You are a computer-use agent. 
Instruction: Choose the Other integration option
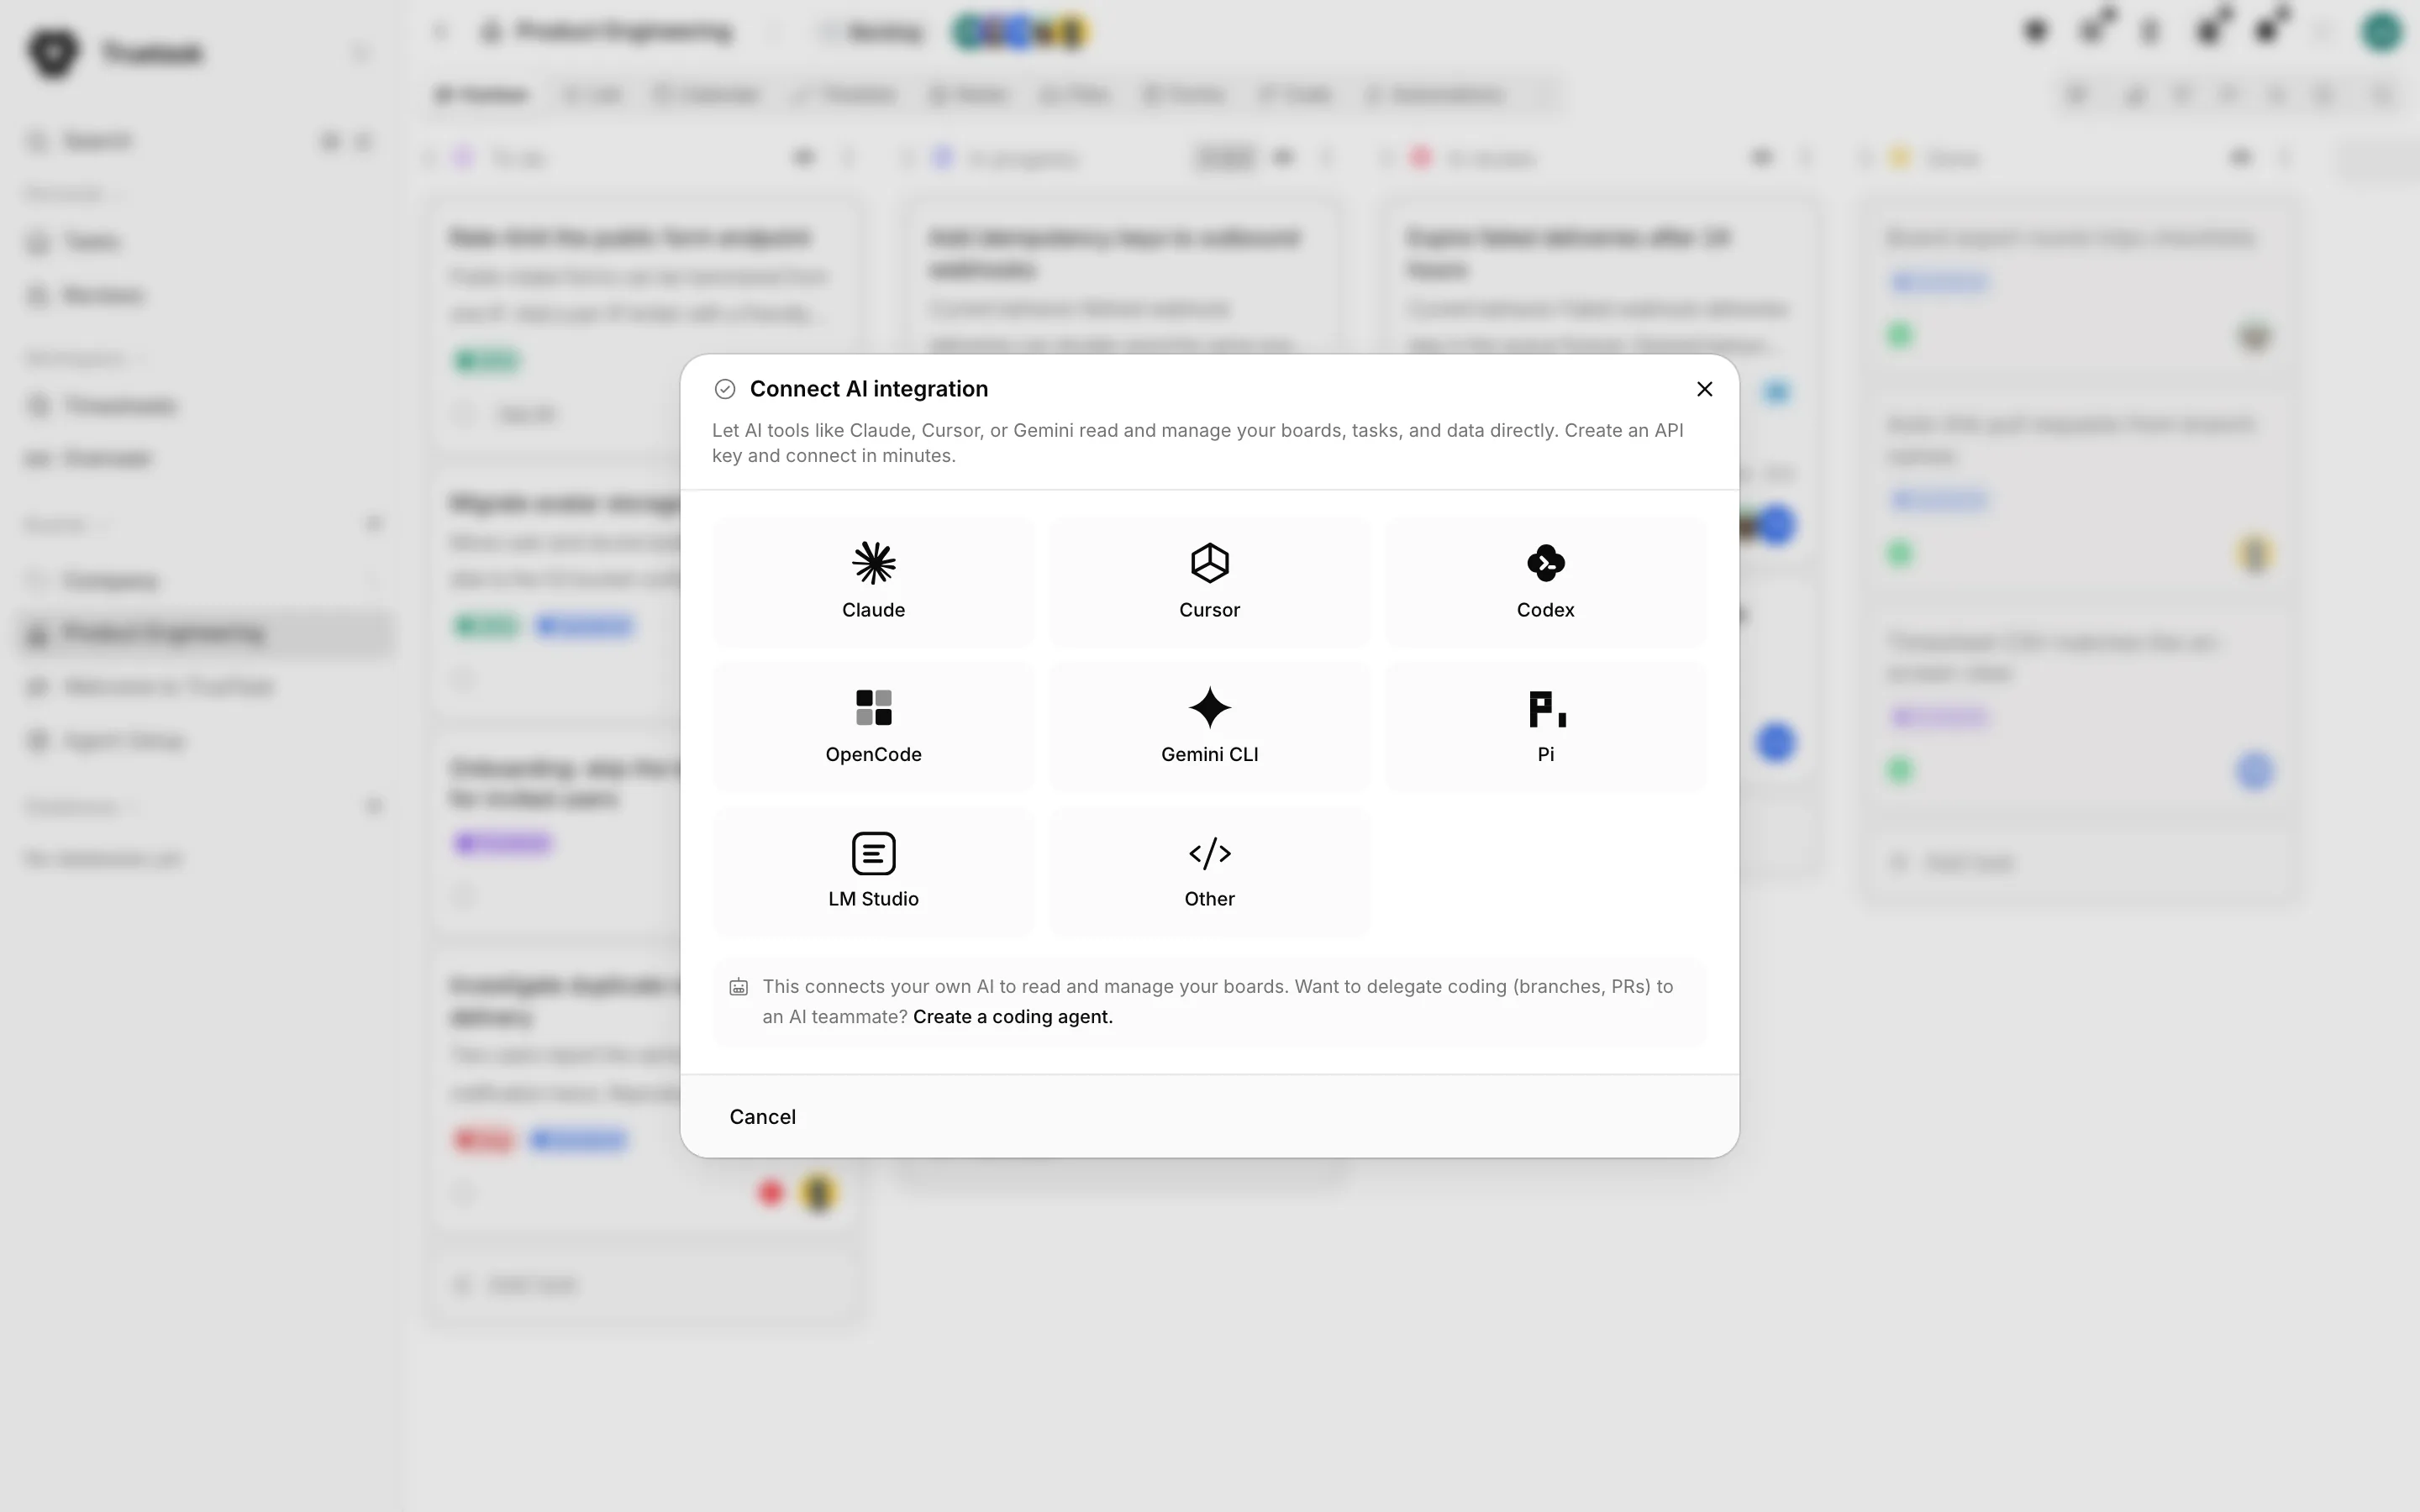(1209, 871)
